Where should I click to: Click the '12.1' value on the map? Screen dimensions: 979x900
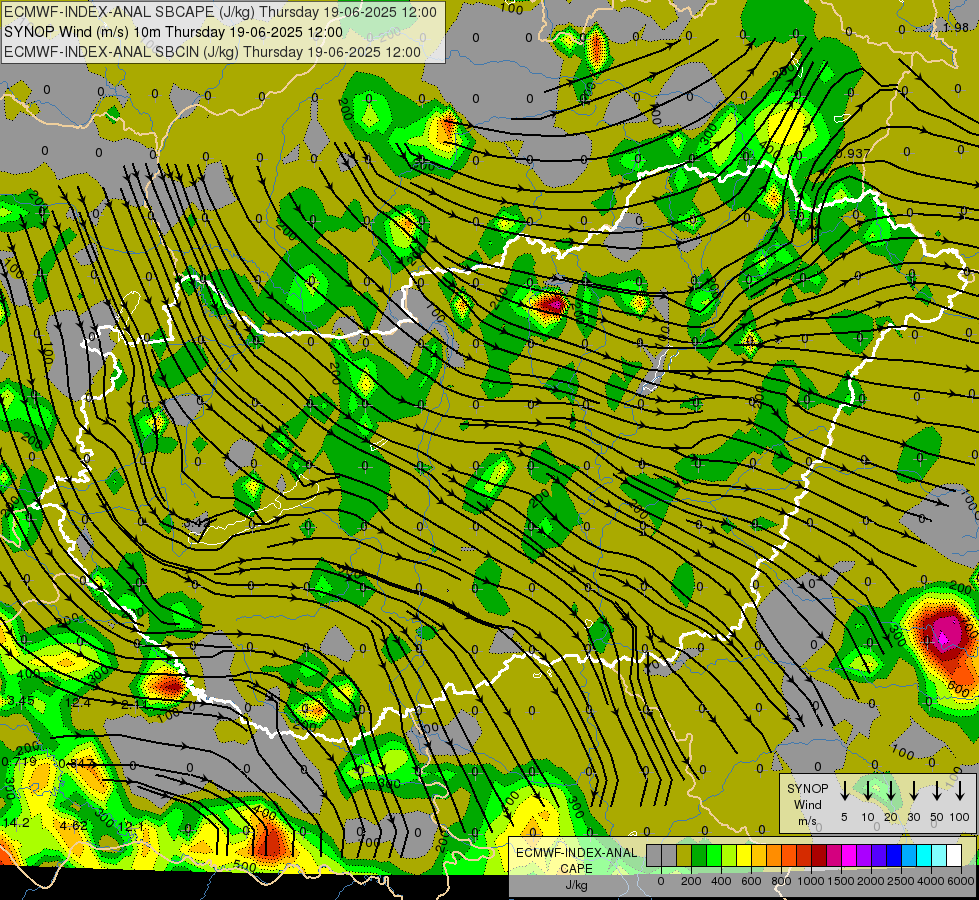coord(130,827)
